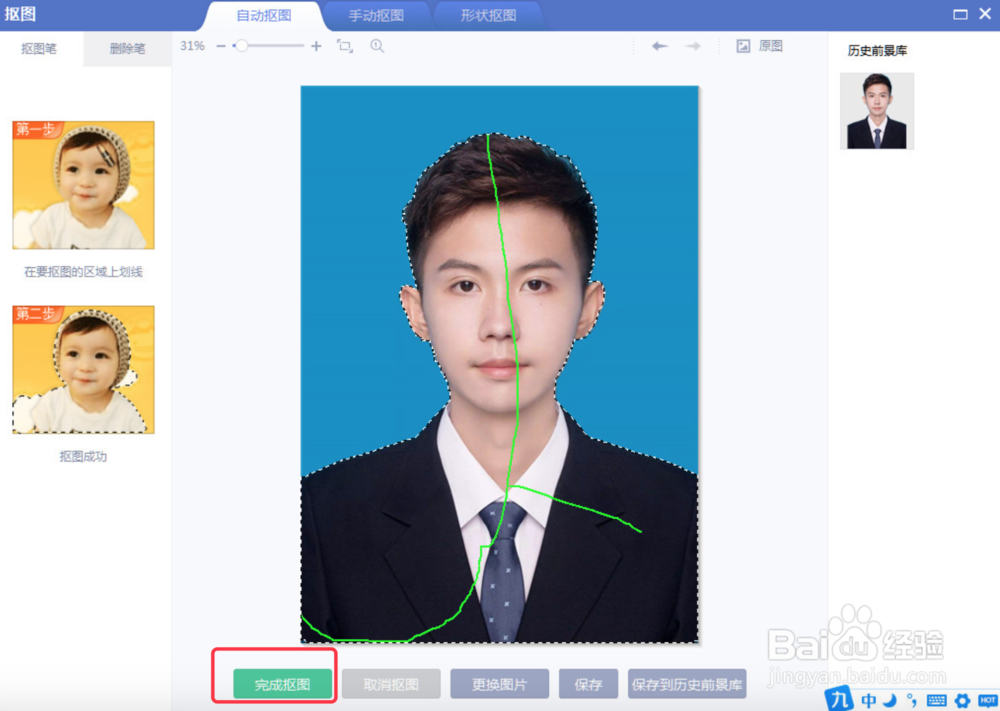Maximize the 抠图 window
1000x711 pixels.
[960, 14]
